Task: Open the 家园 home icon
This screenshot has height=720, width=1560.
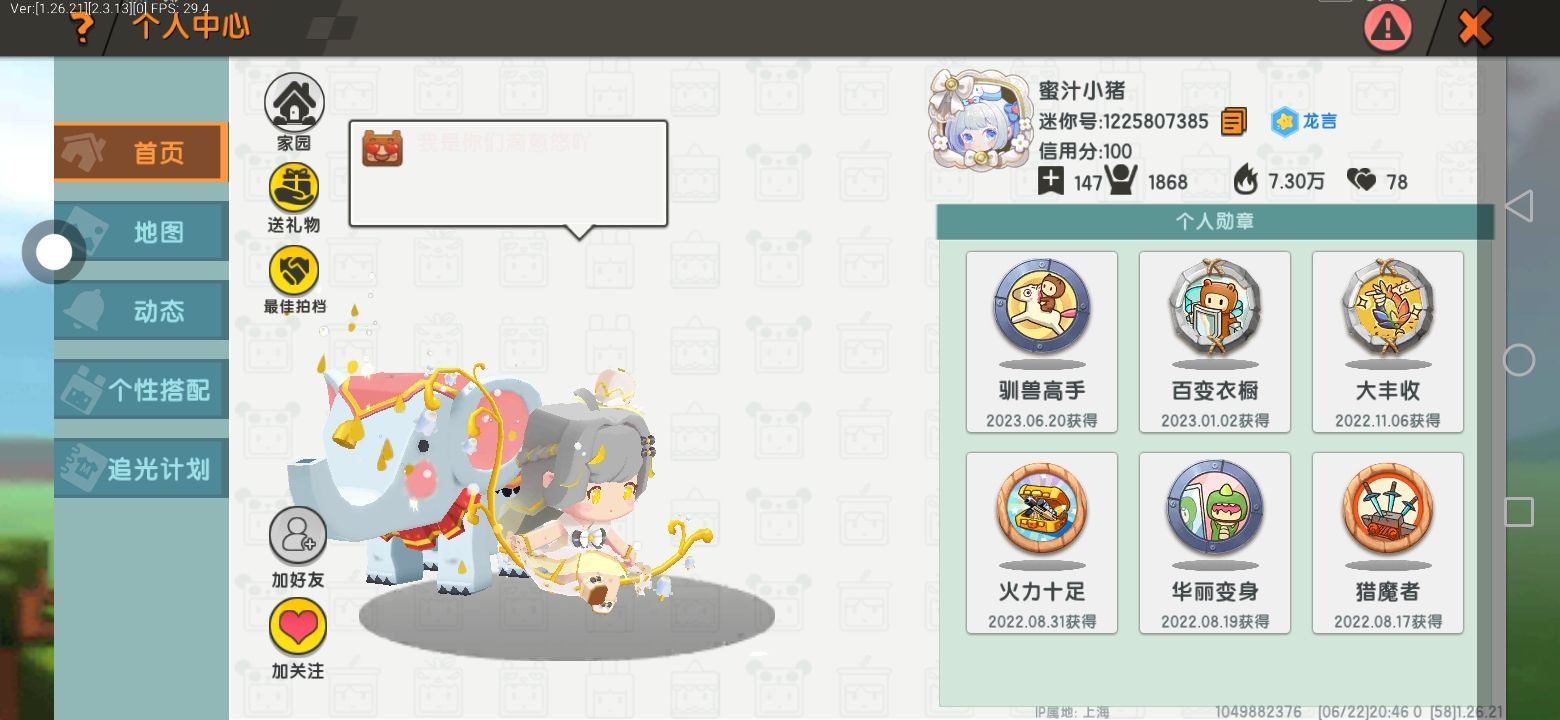Action: pyautogui.click(x=294, y=102)
